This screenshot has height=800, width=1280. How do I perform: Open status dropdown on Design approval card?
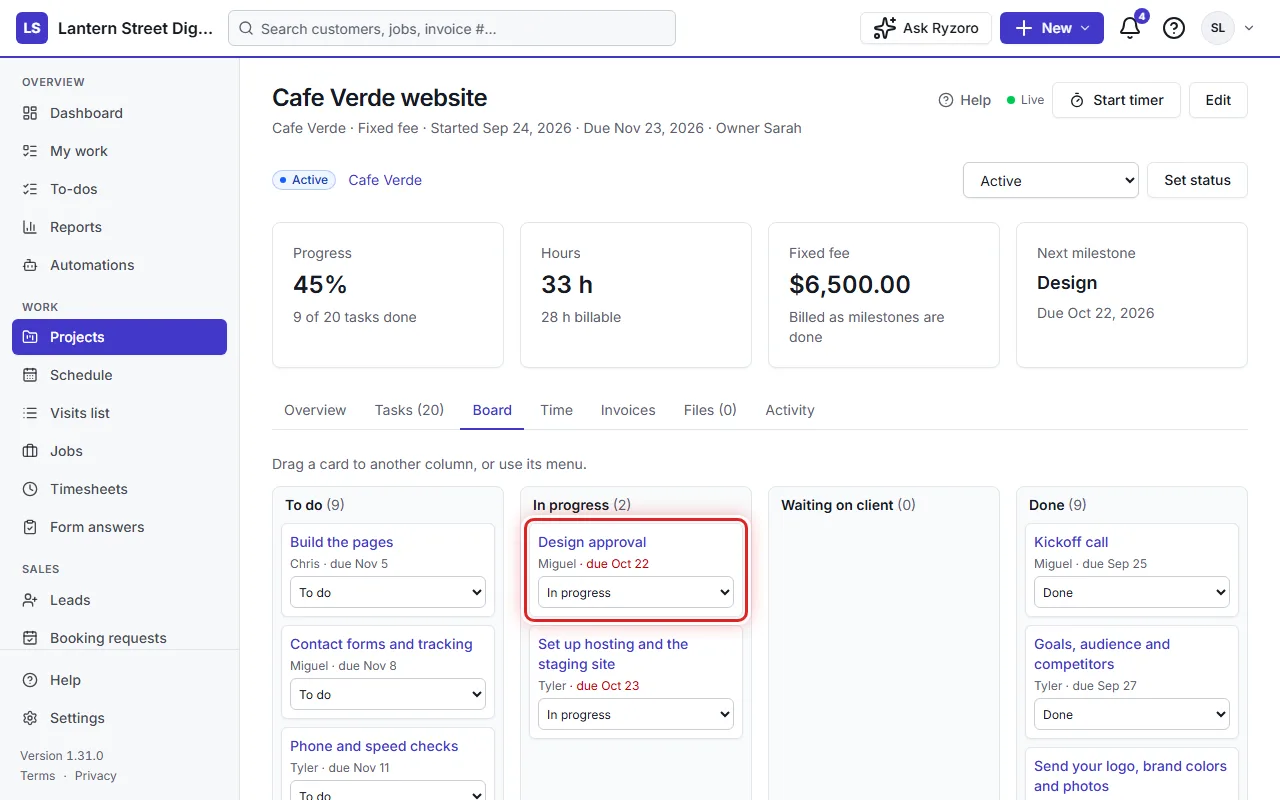click(636, 592)
